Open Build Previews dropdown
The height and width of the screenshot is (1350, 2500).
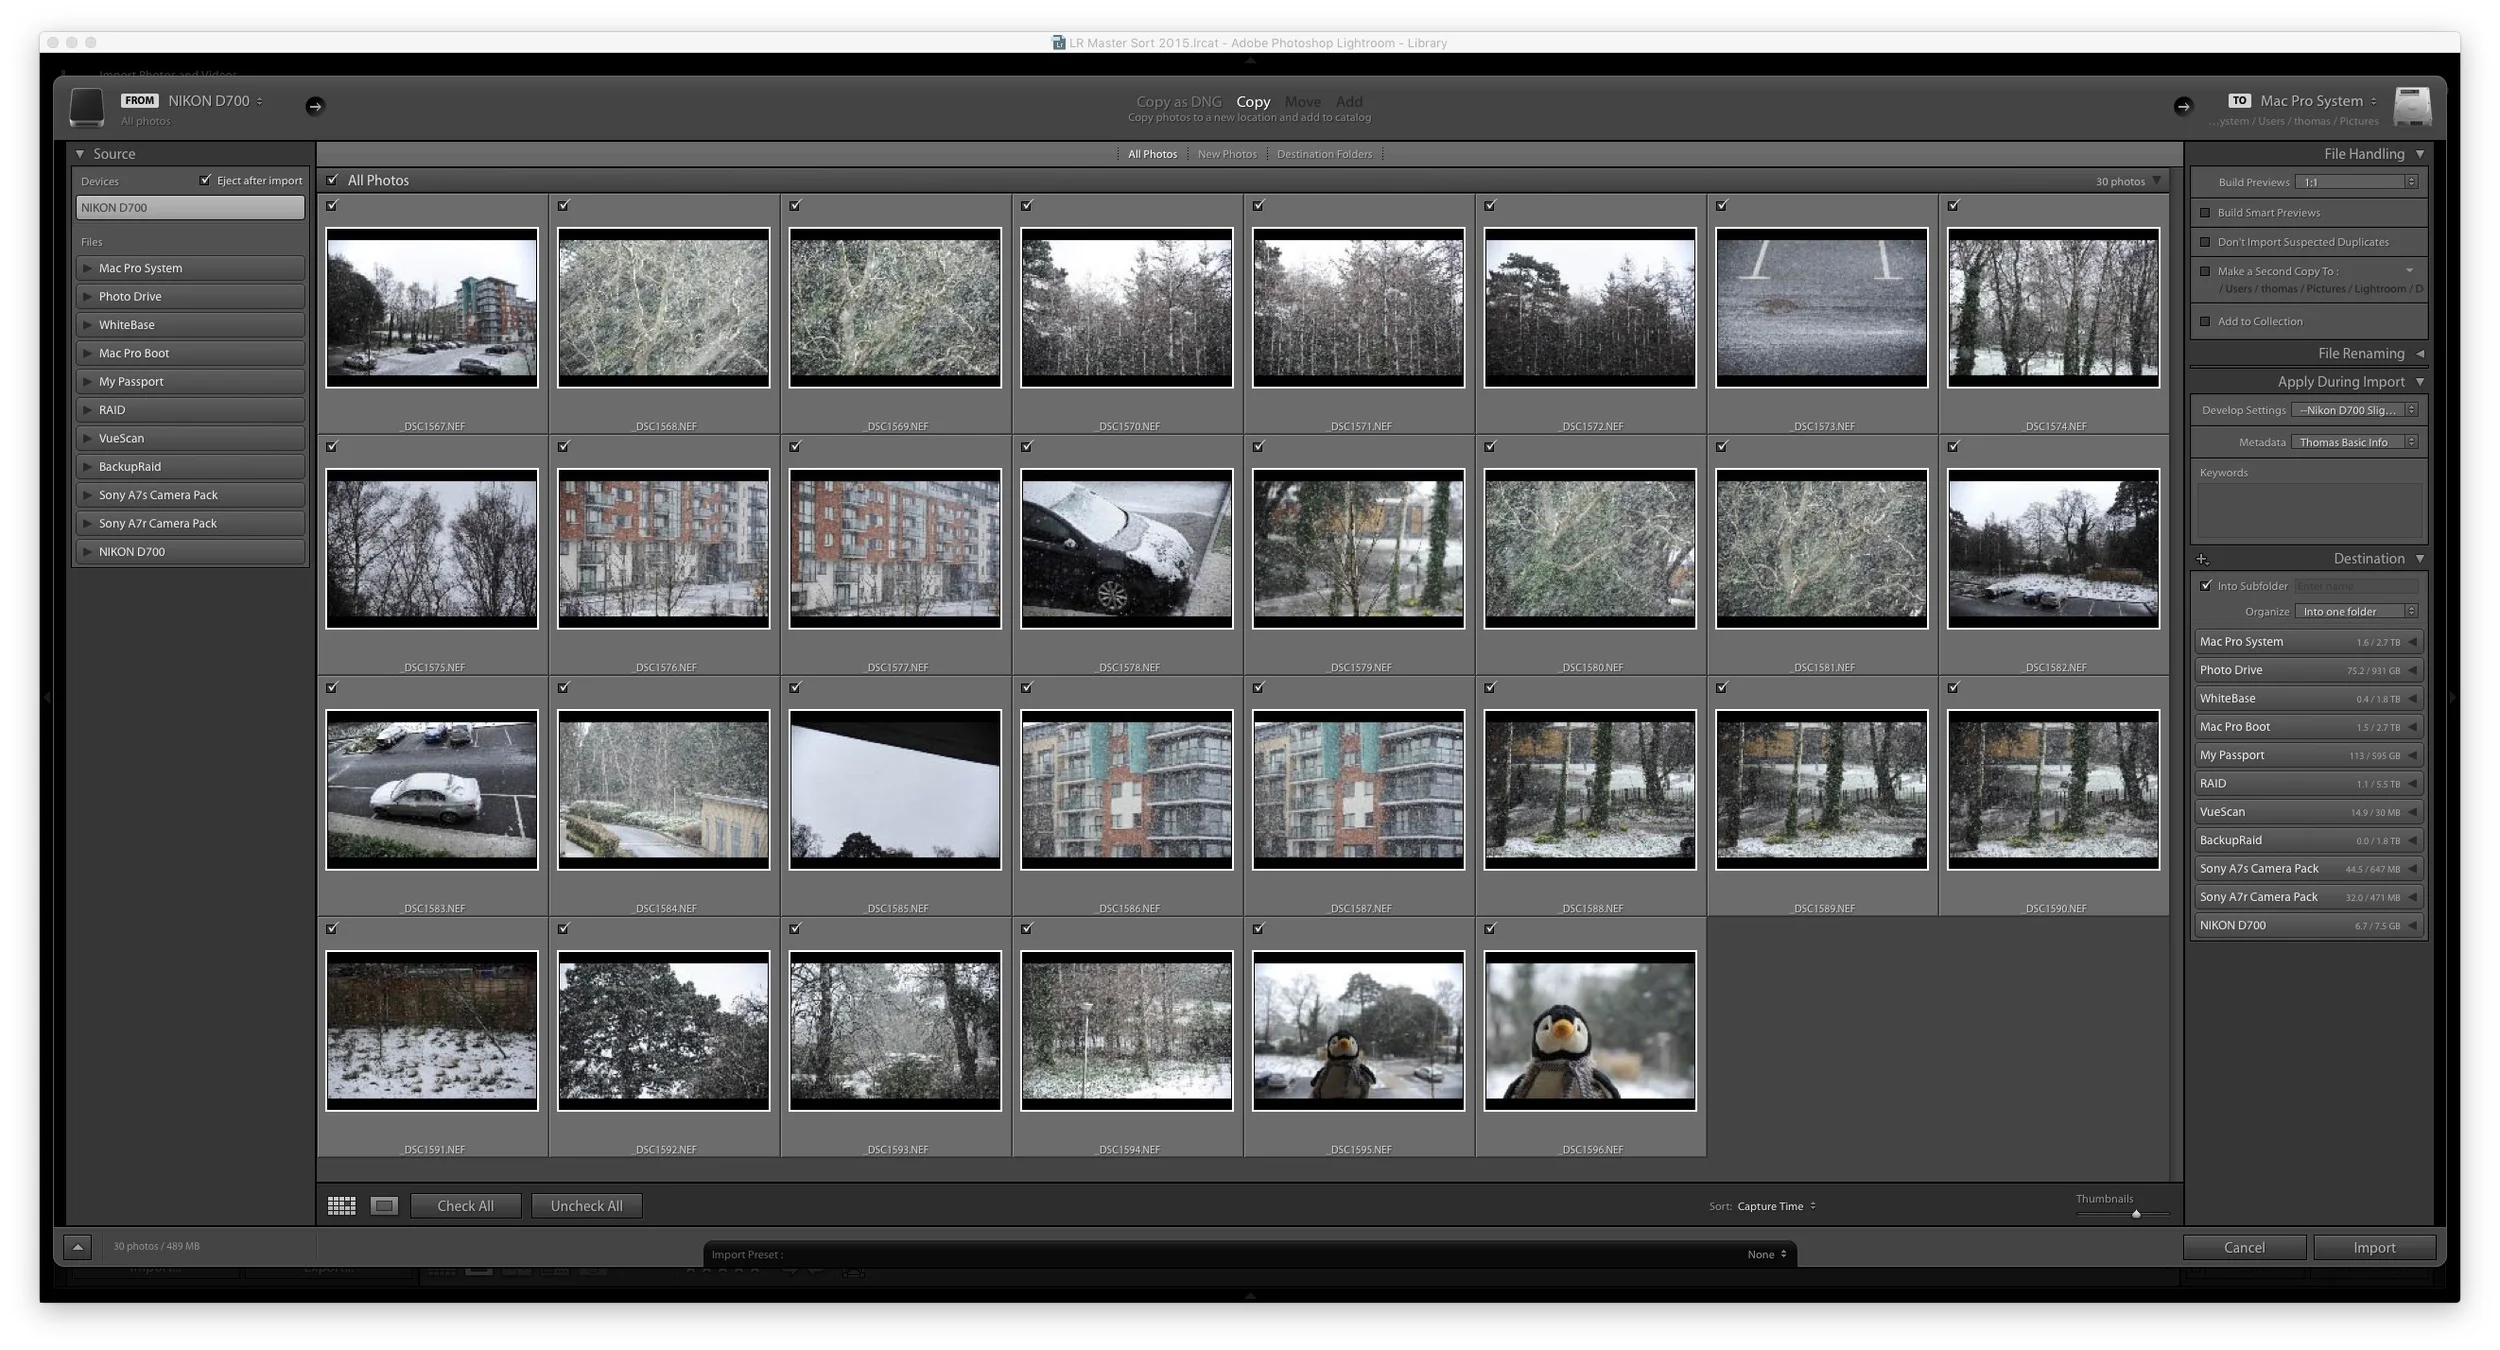click(2356, 182)
